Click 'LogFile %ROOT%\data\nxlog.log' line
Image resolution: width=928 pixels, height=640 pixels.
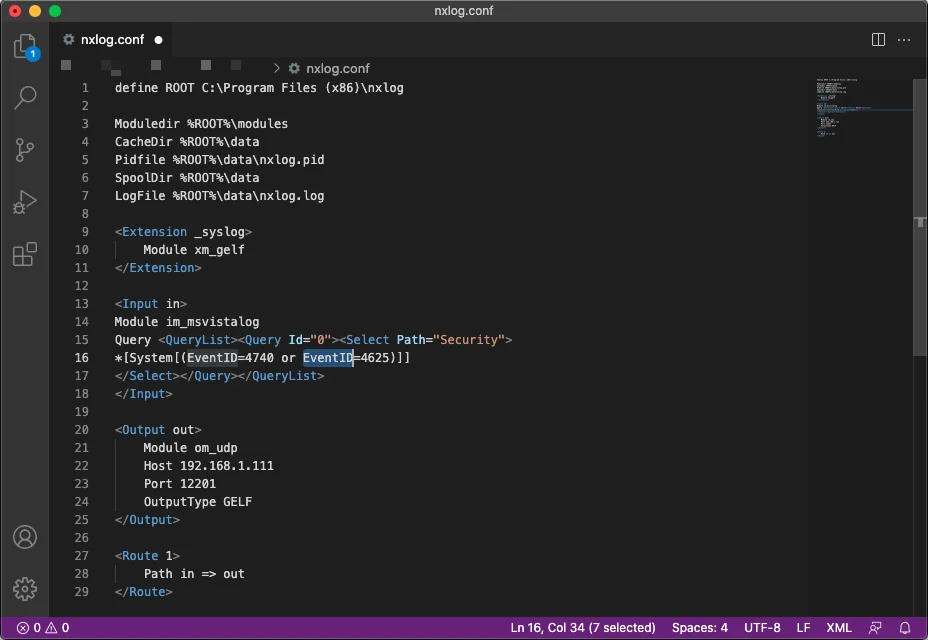(x=220, y=196)
